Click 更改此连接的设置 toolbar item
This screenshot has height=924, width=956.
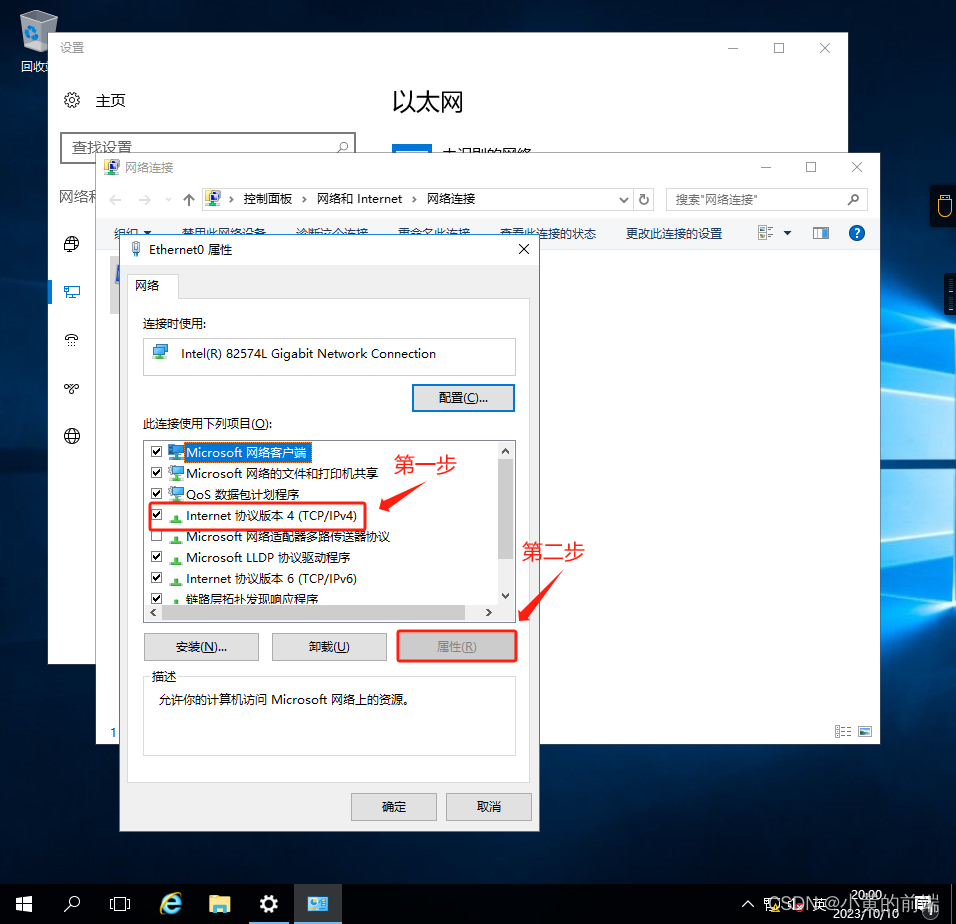click(674, 233)
